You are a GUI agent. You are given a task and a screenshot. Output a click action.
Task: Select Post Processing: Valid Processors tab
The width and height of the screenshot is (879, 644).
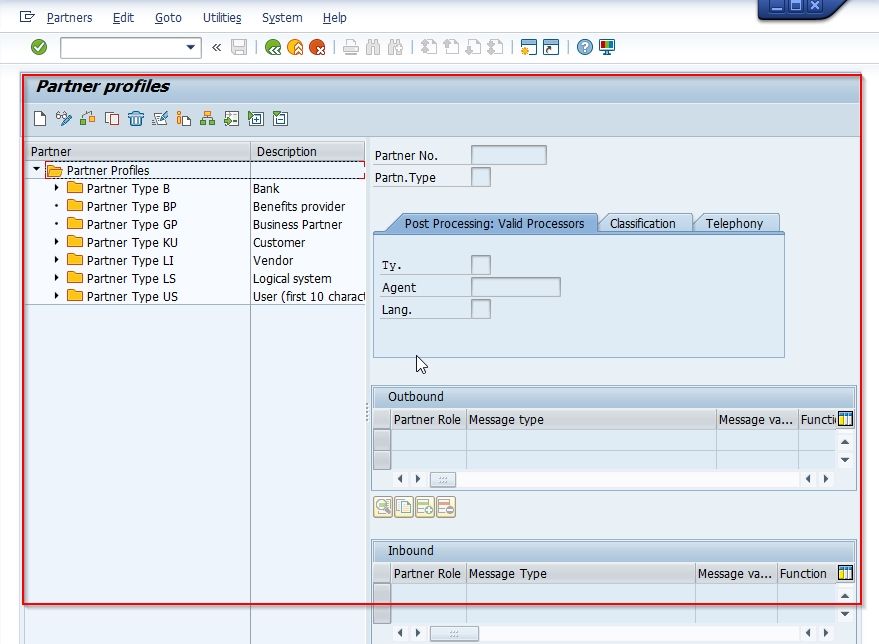coord(494,223)
